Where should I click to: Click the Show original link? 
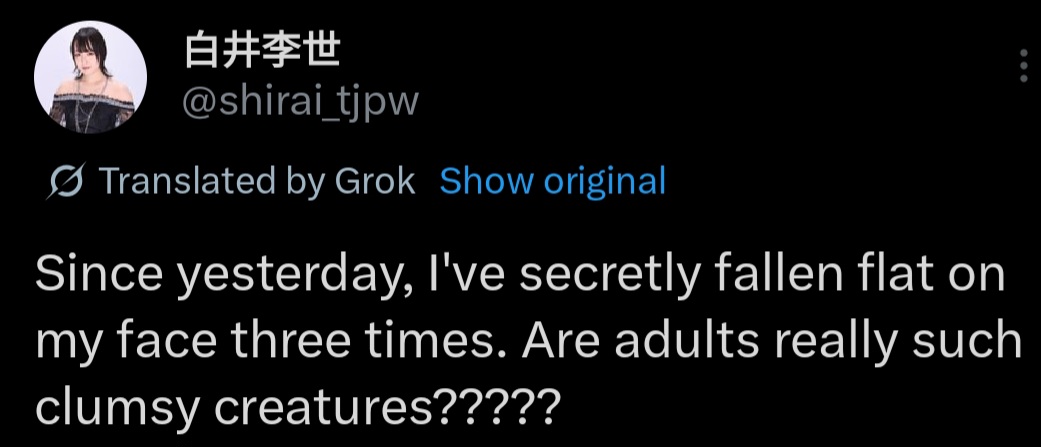(552, 181)
